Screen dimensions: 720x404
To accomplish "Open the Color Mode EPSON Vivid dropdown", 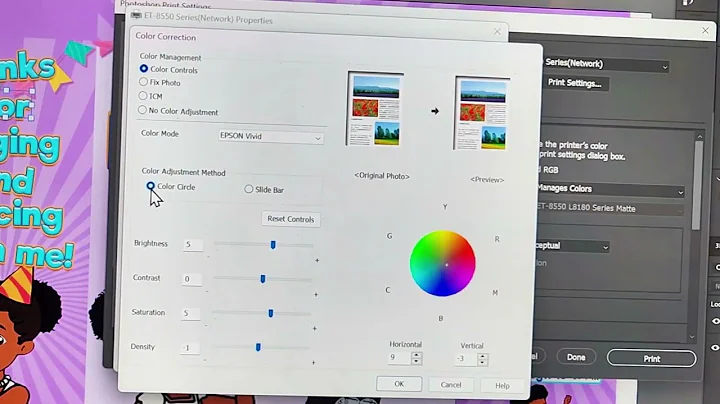I will point(270,136).
